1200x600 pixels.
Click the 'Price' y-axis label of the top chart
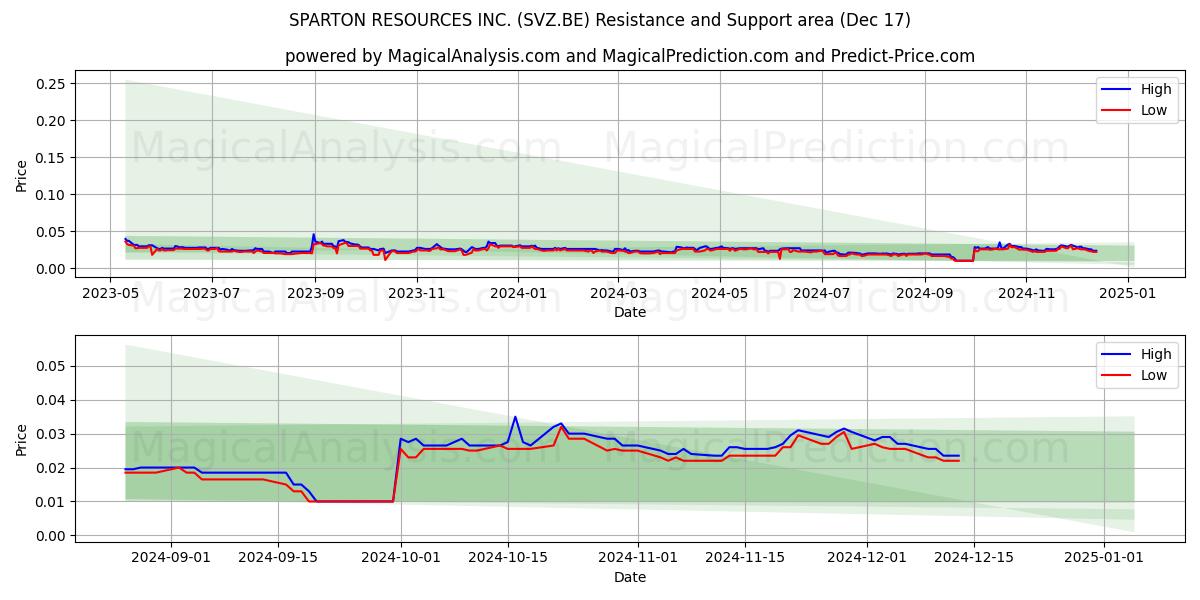(22, 176)
